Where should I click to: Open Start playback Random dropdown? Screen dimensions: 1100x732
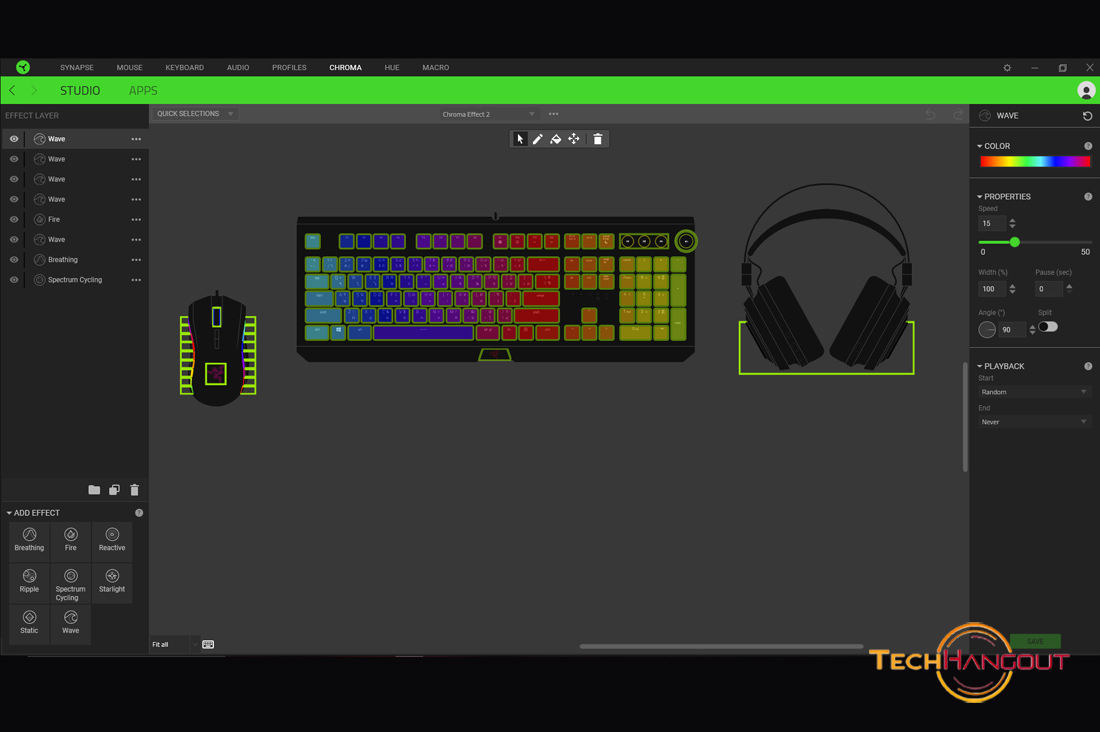[1033, 392]
